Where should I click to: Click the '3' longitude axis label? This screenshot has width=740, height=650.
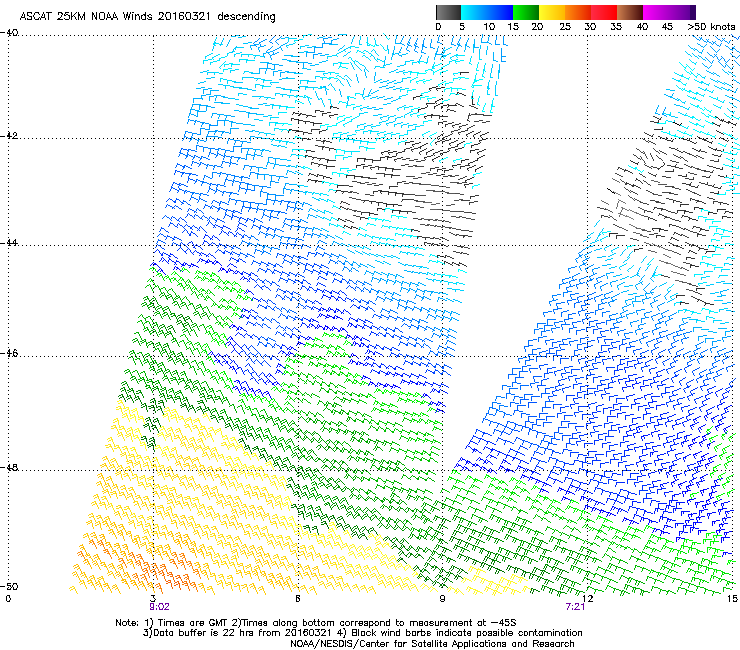point(153,599)
